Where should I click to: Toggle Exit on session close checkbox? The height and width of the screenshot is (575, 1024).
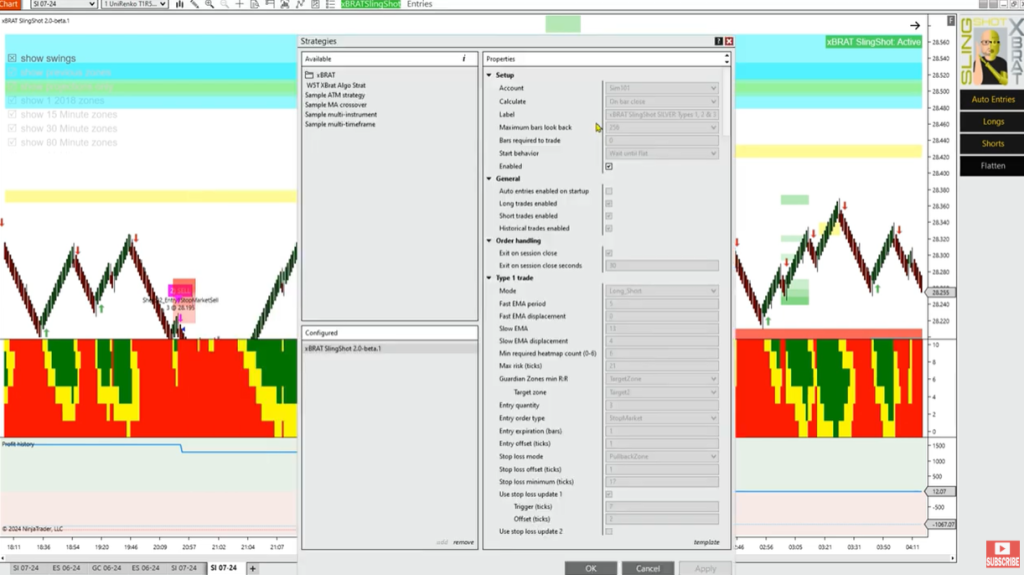[x=609, y=254]
